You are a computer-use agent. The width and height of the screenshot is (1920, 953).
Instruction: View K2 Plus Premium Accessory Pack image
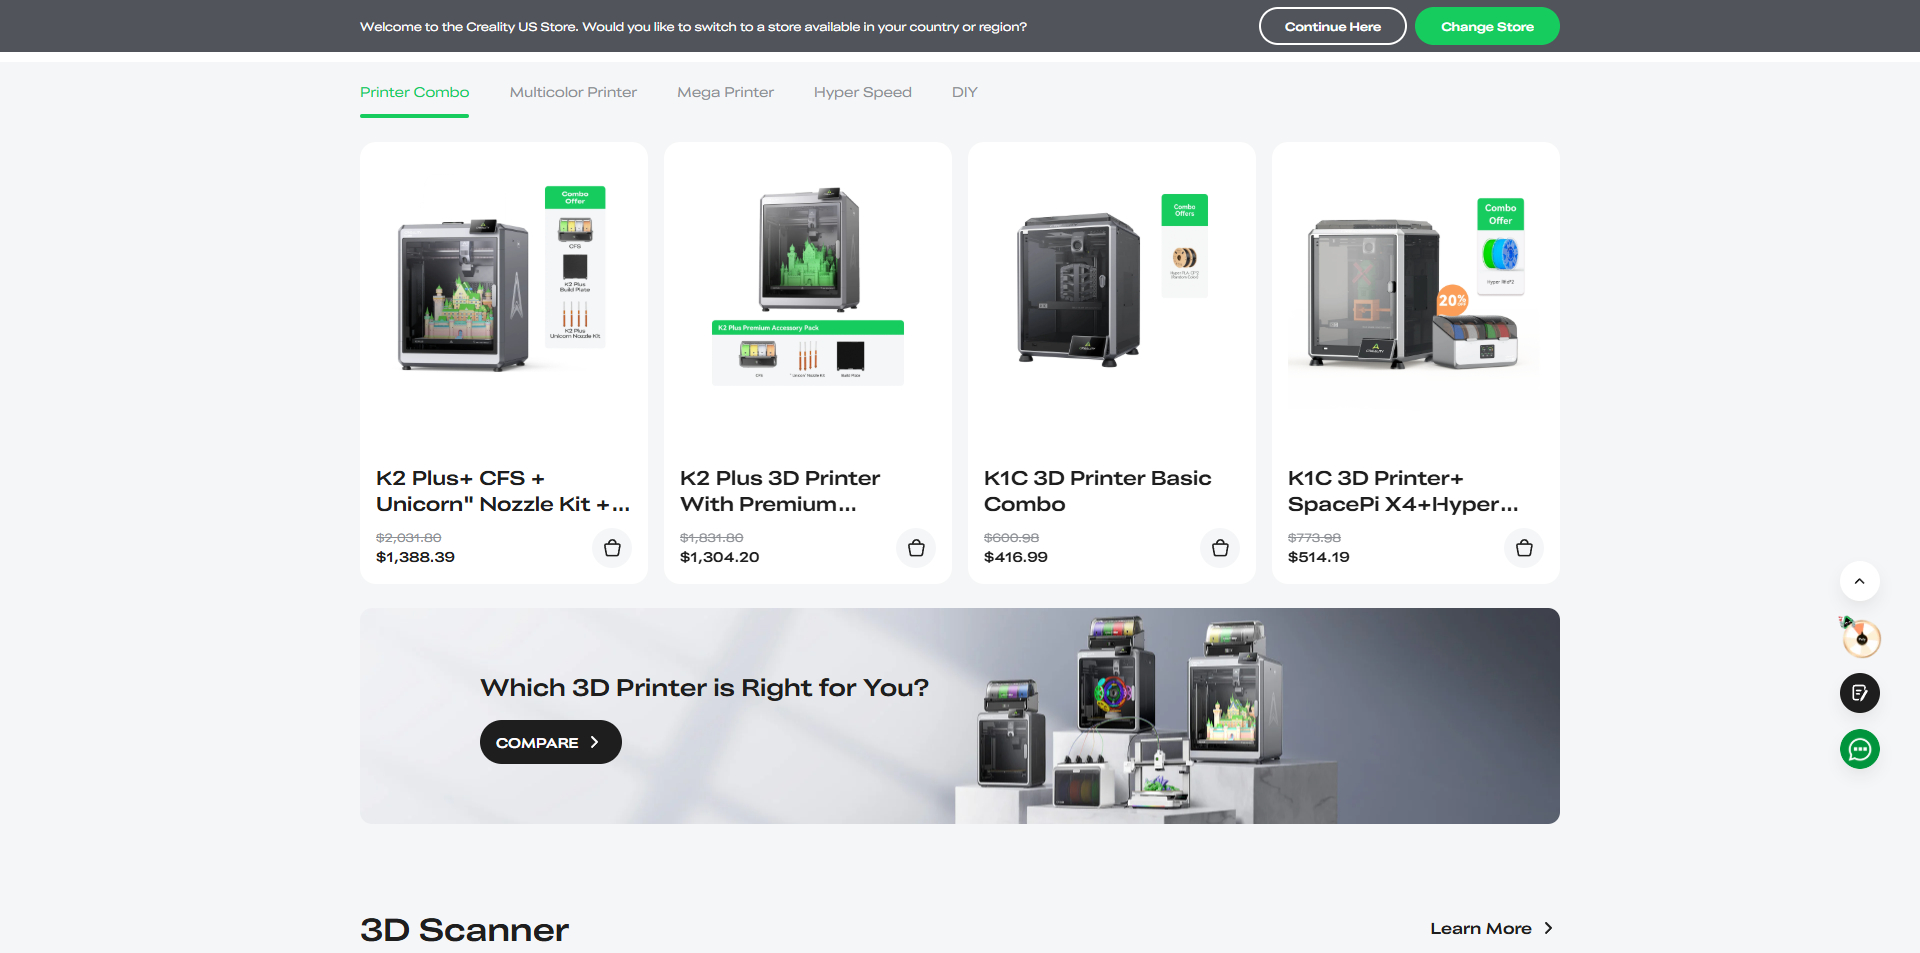click(x=808, y=286)
